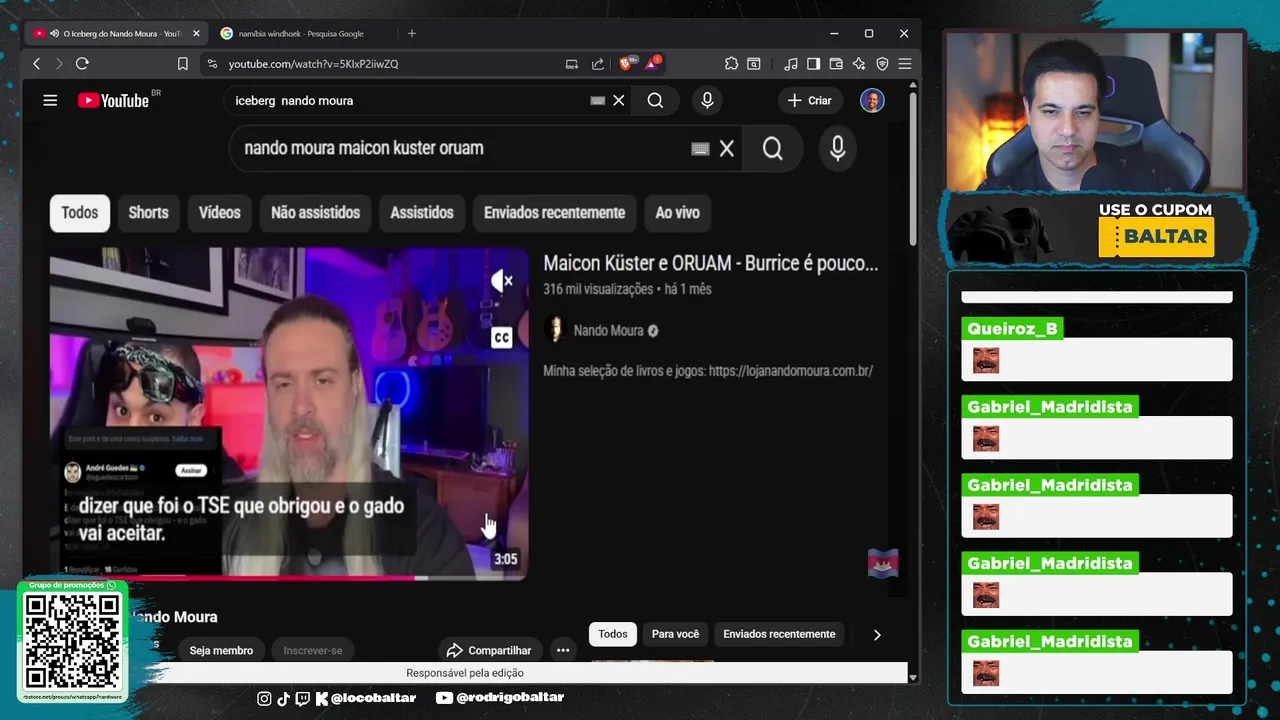Select the Assistidos filter chip

coord(421,212)
